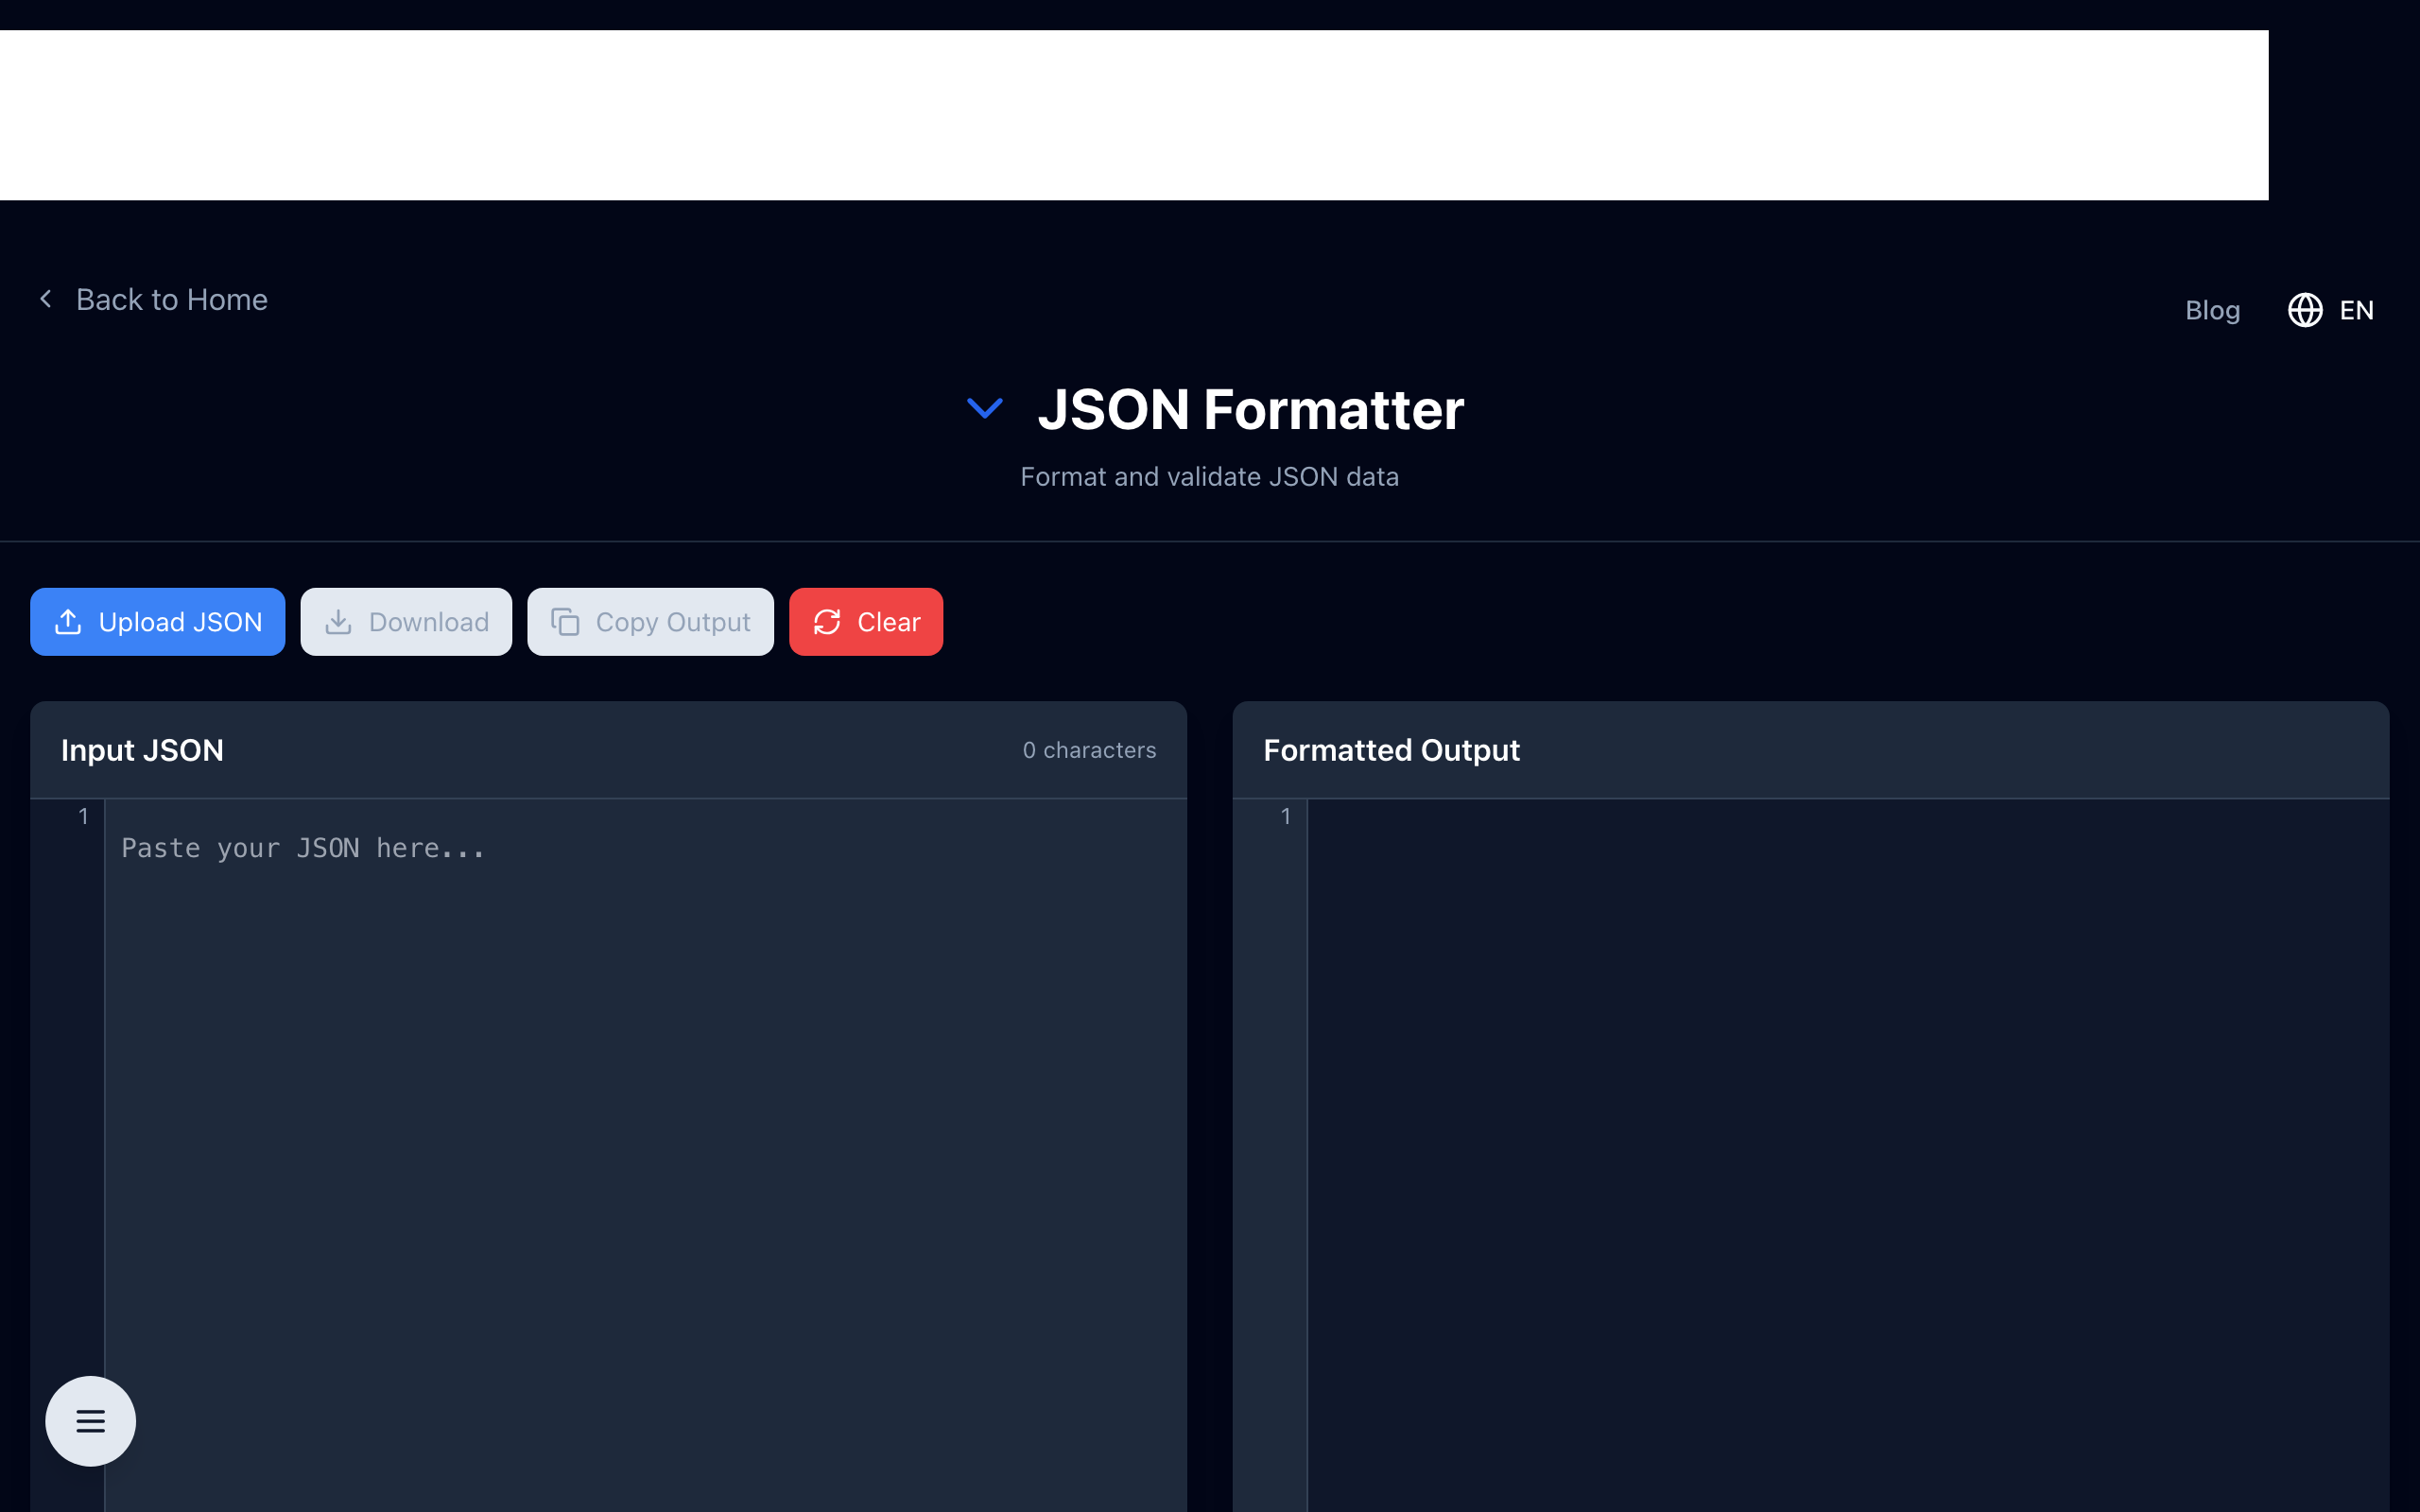Click the Upload JSON button
The width and height of the screenshot is (2420, 1512).
(x=157, y=622)
